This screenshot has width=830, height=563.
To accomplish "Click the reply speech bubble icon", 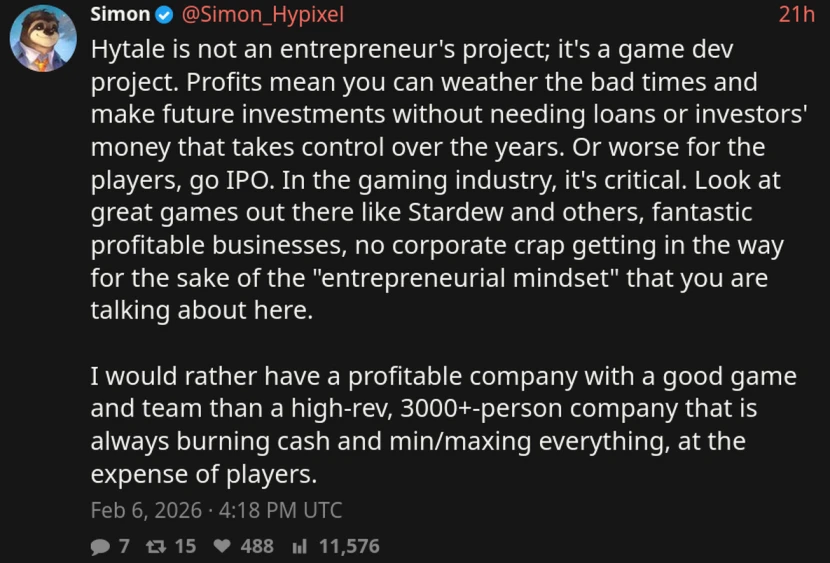I will tap(100, 546).
